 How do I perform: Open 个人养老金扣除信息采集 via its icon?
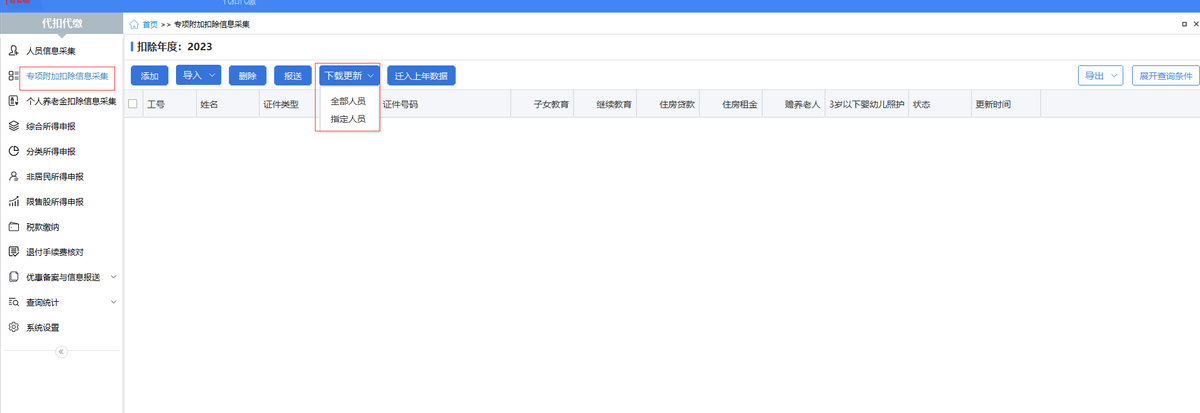[x=14, y=101]
